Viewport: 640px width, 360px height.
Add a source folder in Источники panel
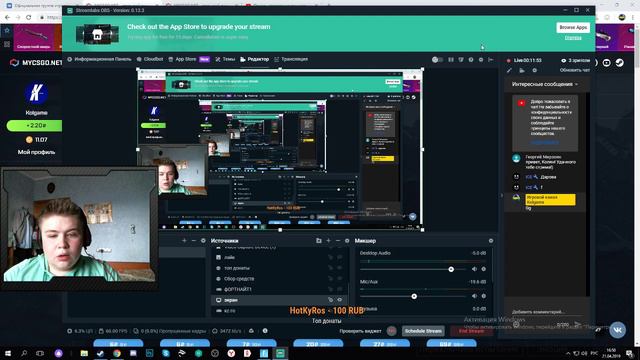click(x=319, y=241)
